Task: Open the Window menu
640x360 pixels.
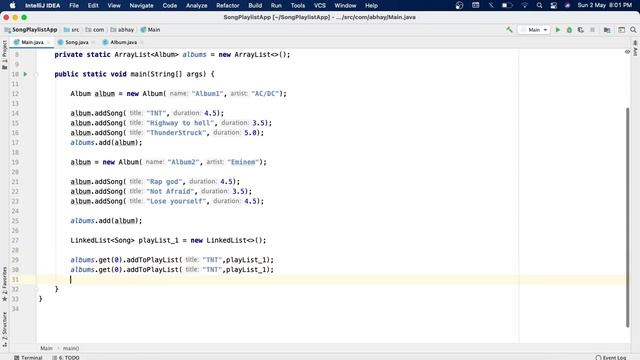Action: (x=345, y=6)
